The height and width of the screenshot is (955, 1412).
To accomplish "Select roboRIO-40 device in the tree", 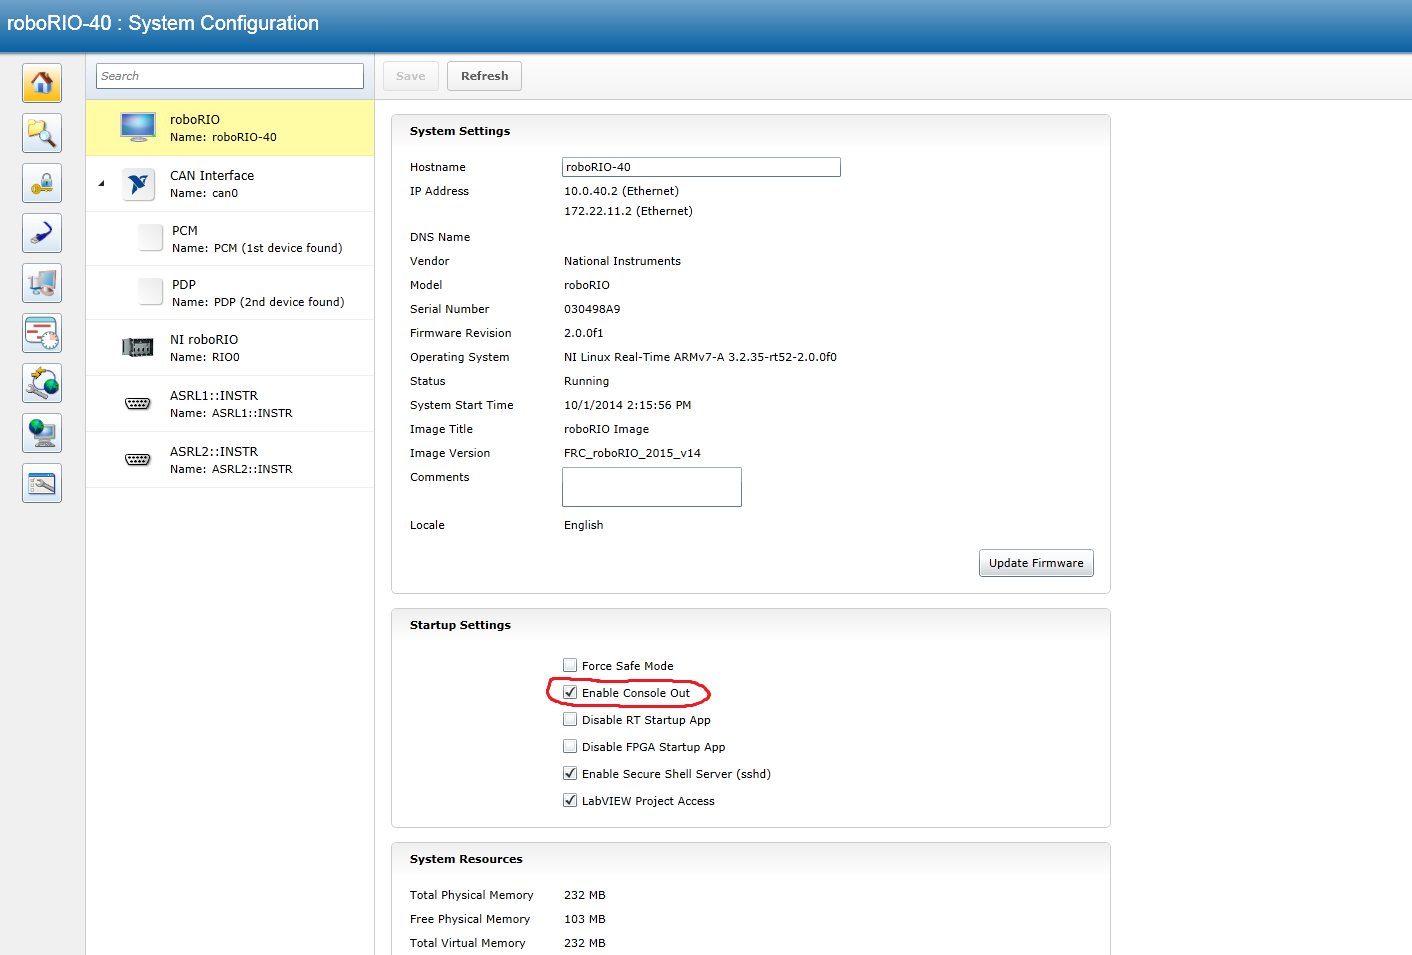I will click(x=230, y=128).
